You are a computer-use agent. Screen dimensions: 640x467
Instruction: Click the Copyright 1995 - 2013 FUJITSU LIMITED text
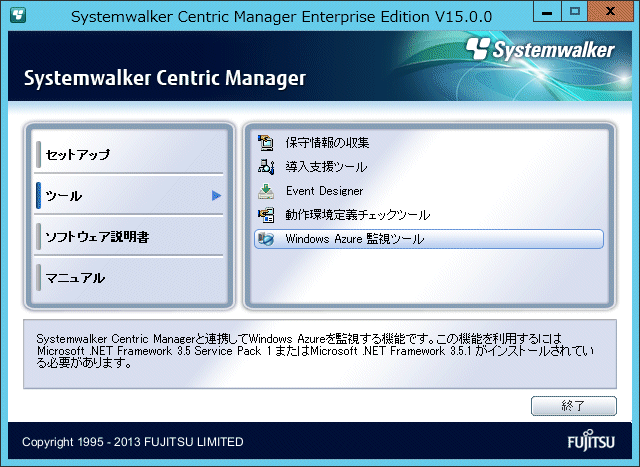click(133, 442)
